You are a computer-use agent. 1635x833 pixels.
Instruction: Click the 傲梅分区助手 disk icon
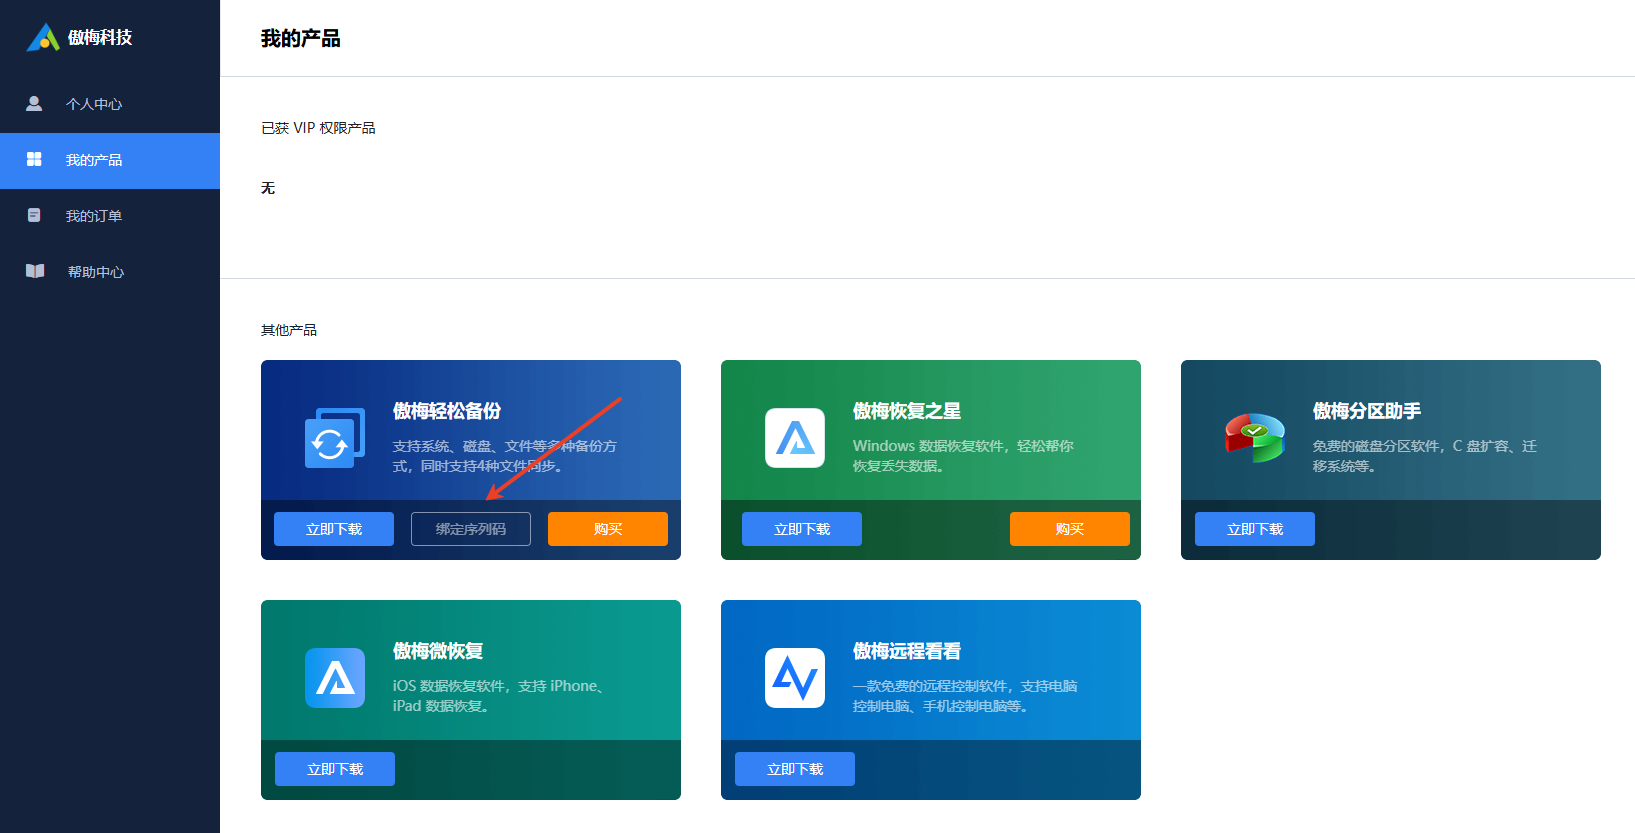click(1255, 438)
